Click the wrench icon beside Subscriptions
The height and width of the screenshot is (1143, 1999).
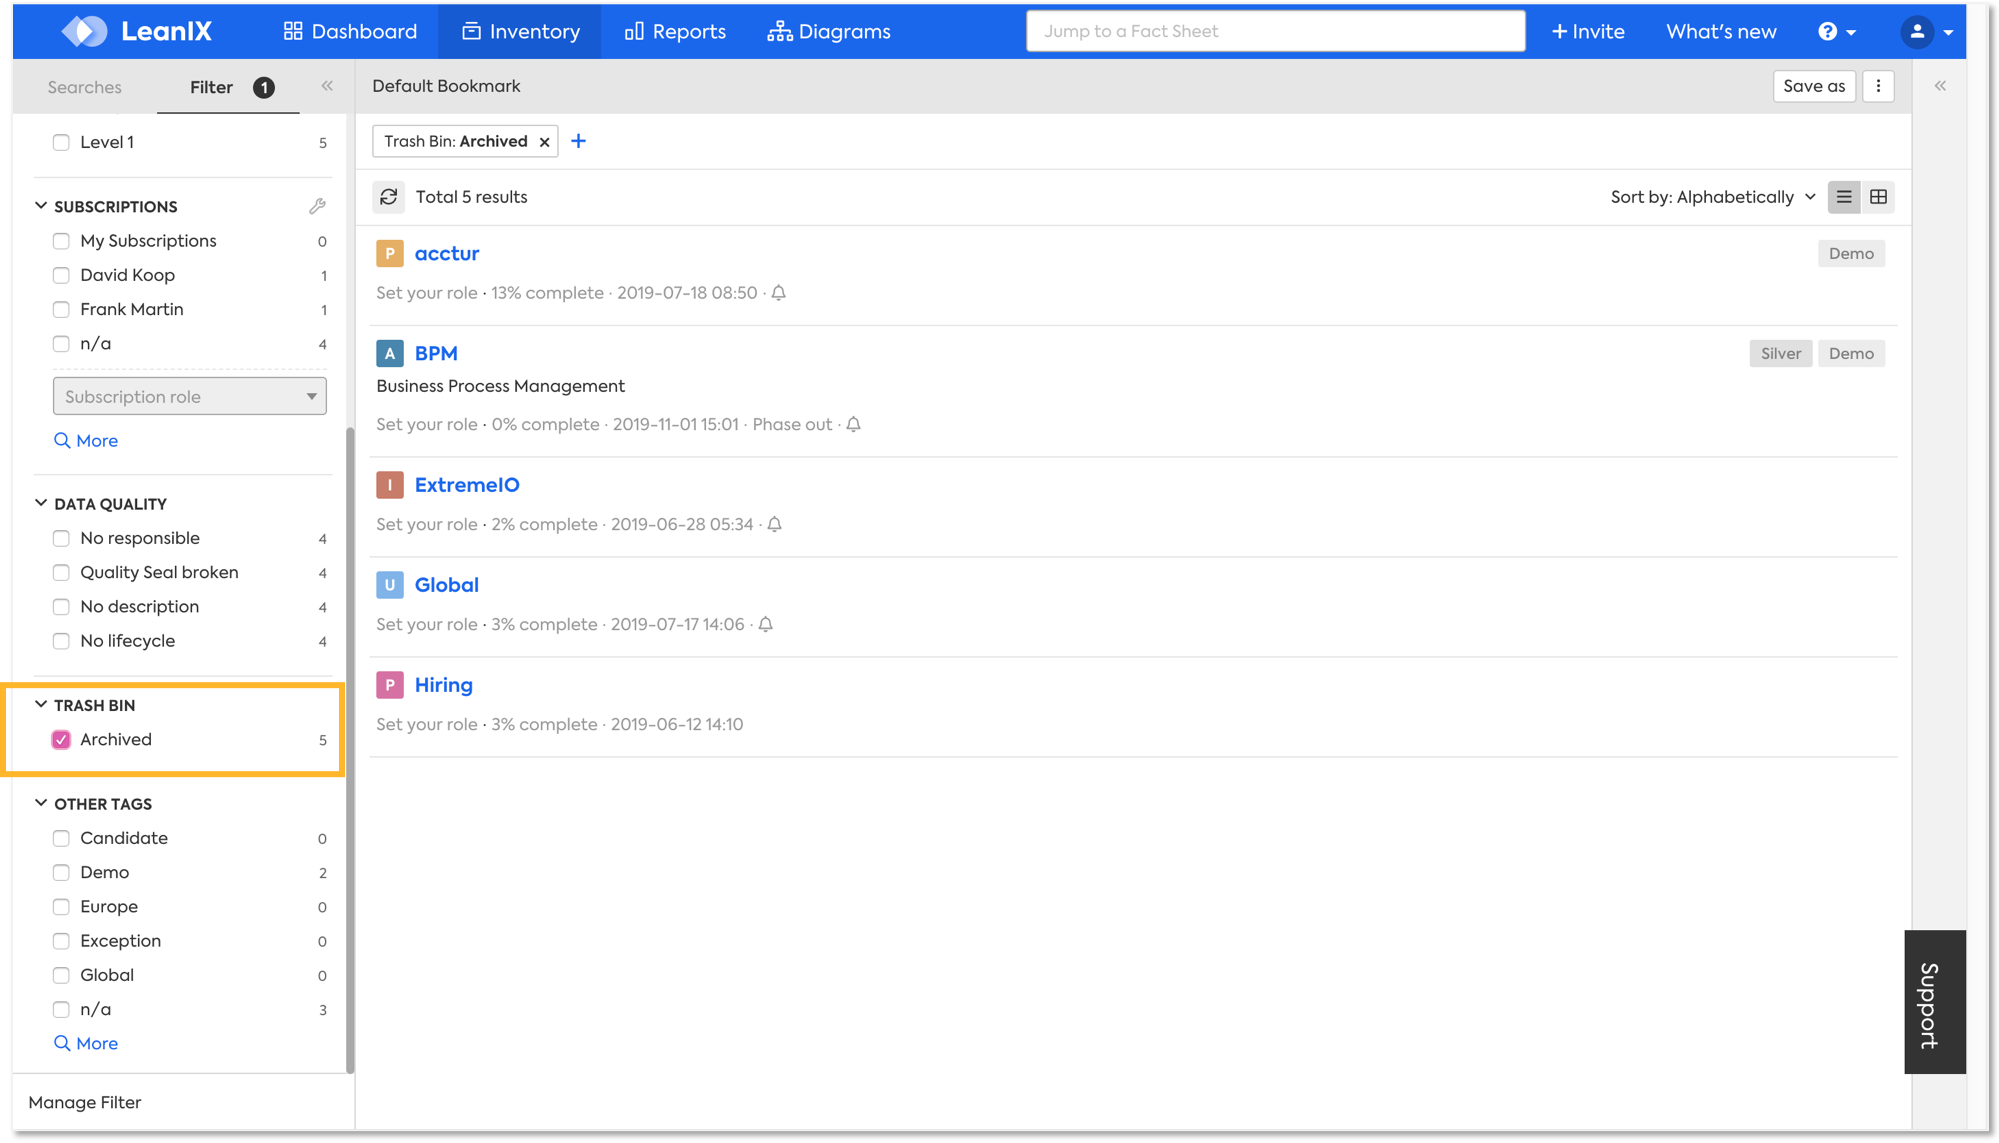(317, 206)
